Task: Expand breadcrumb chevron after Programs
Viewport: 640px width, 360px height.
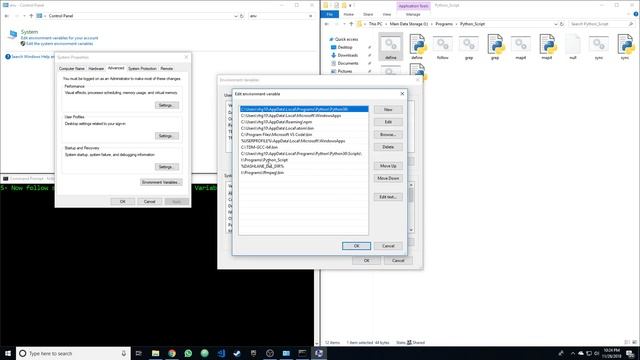Action: point(456,24)
